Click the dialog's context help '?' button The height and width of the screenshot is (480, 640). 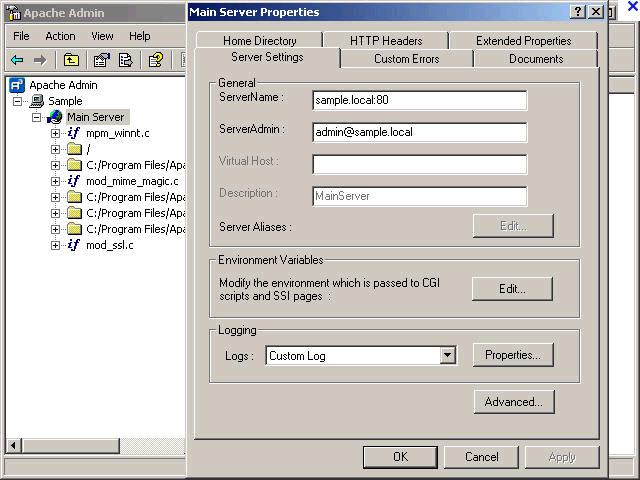click(578, 12)
